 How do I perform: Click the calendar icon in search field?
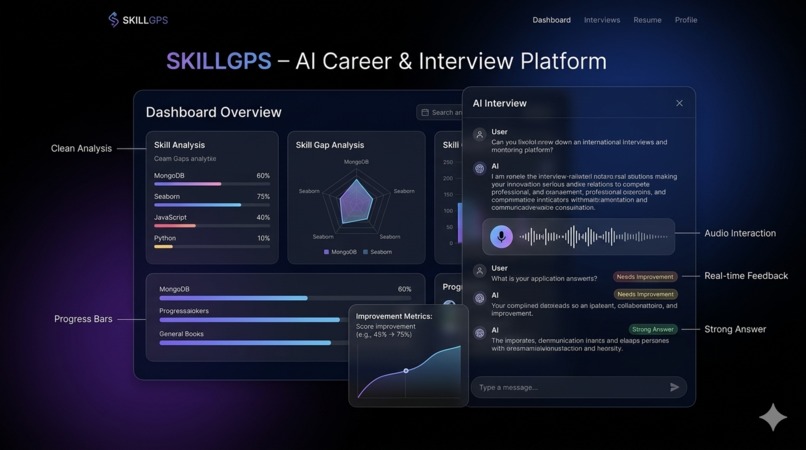point(425,113)
